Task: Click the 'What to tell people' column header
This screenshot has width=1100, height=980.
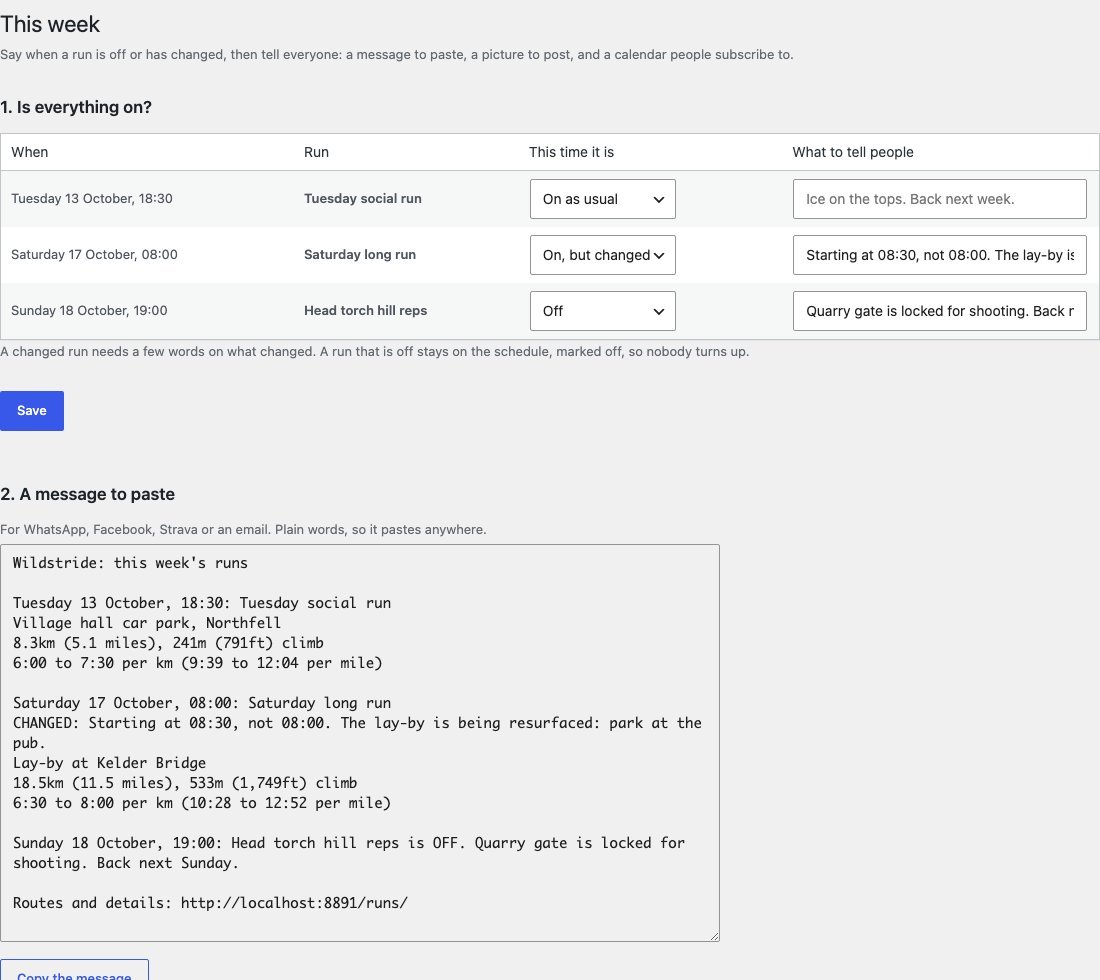Action: click(853, 152)
